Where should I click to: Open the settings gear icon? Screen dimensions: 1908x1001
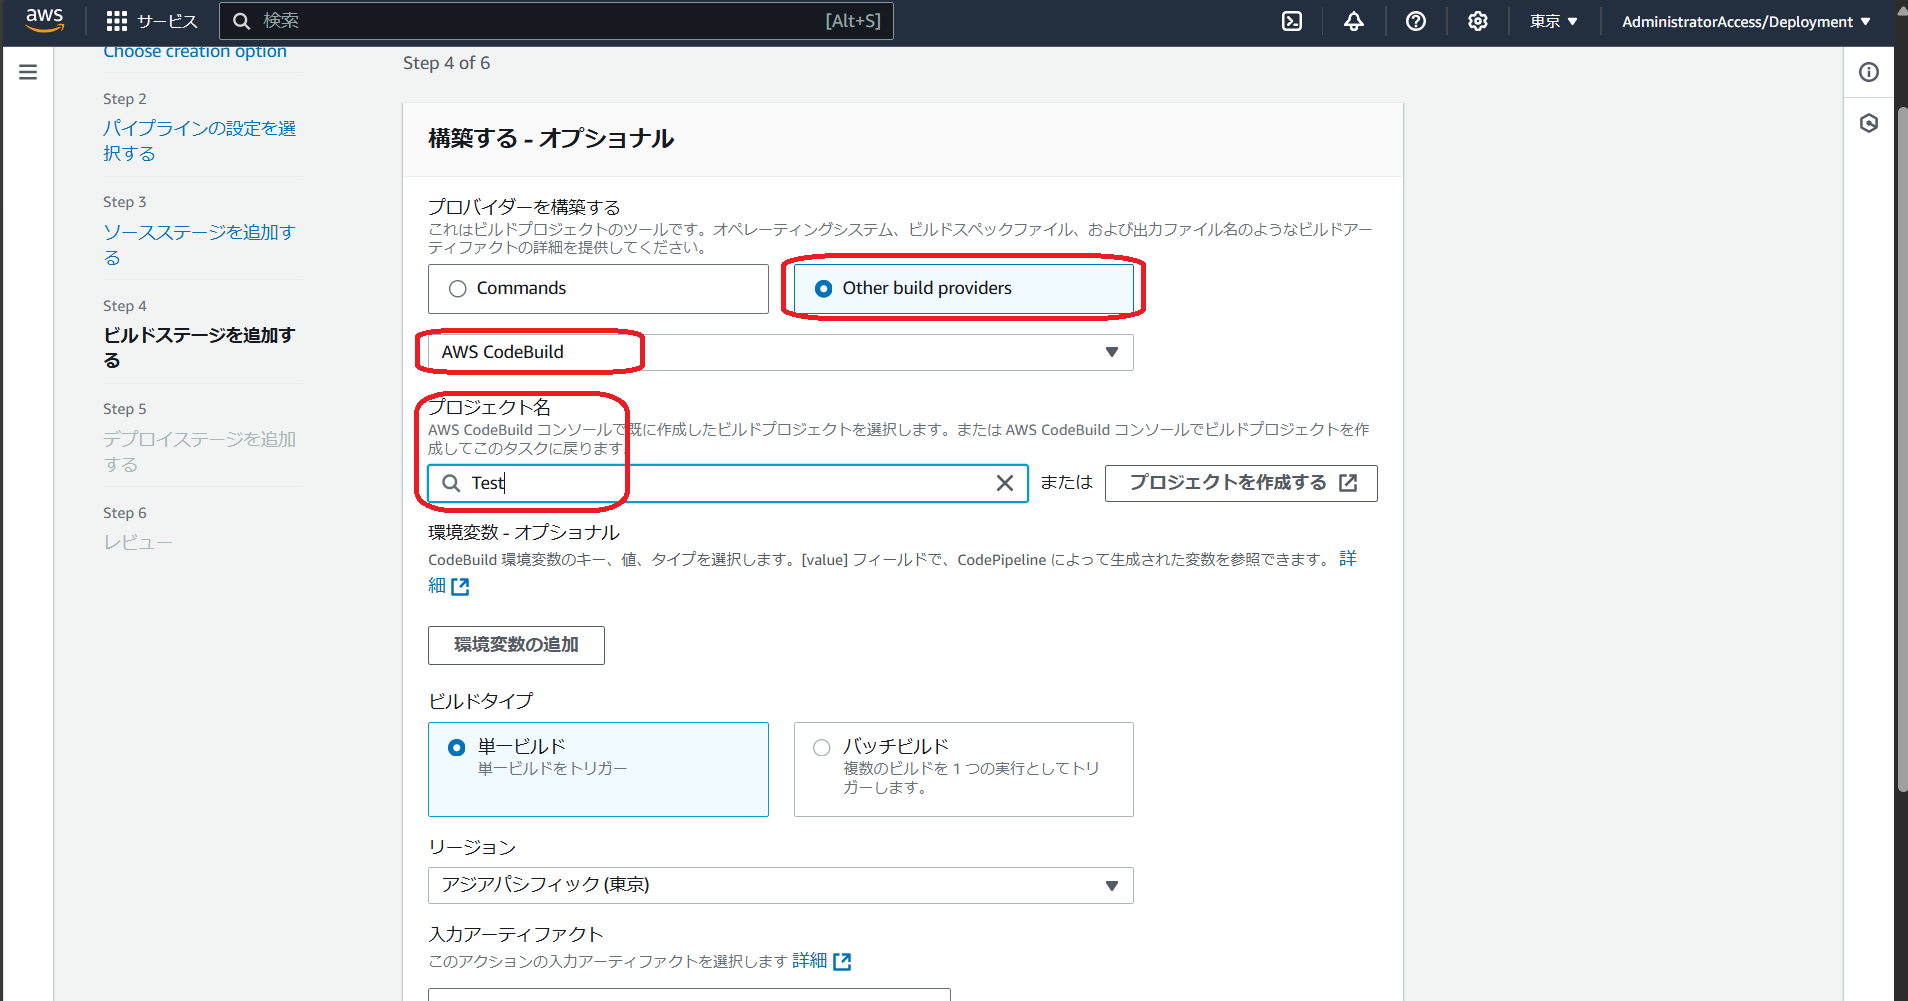(1478, 21)
